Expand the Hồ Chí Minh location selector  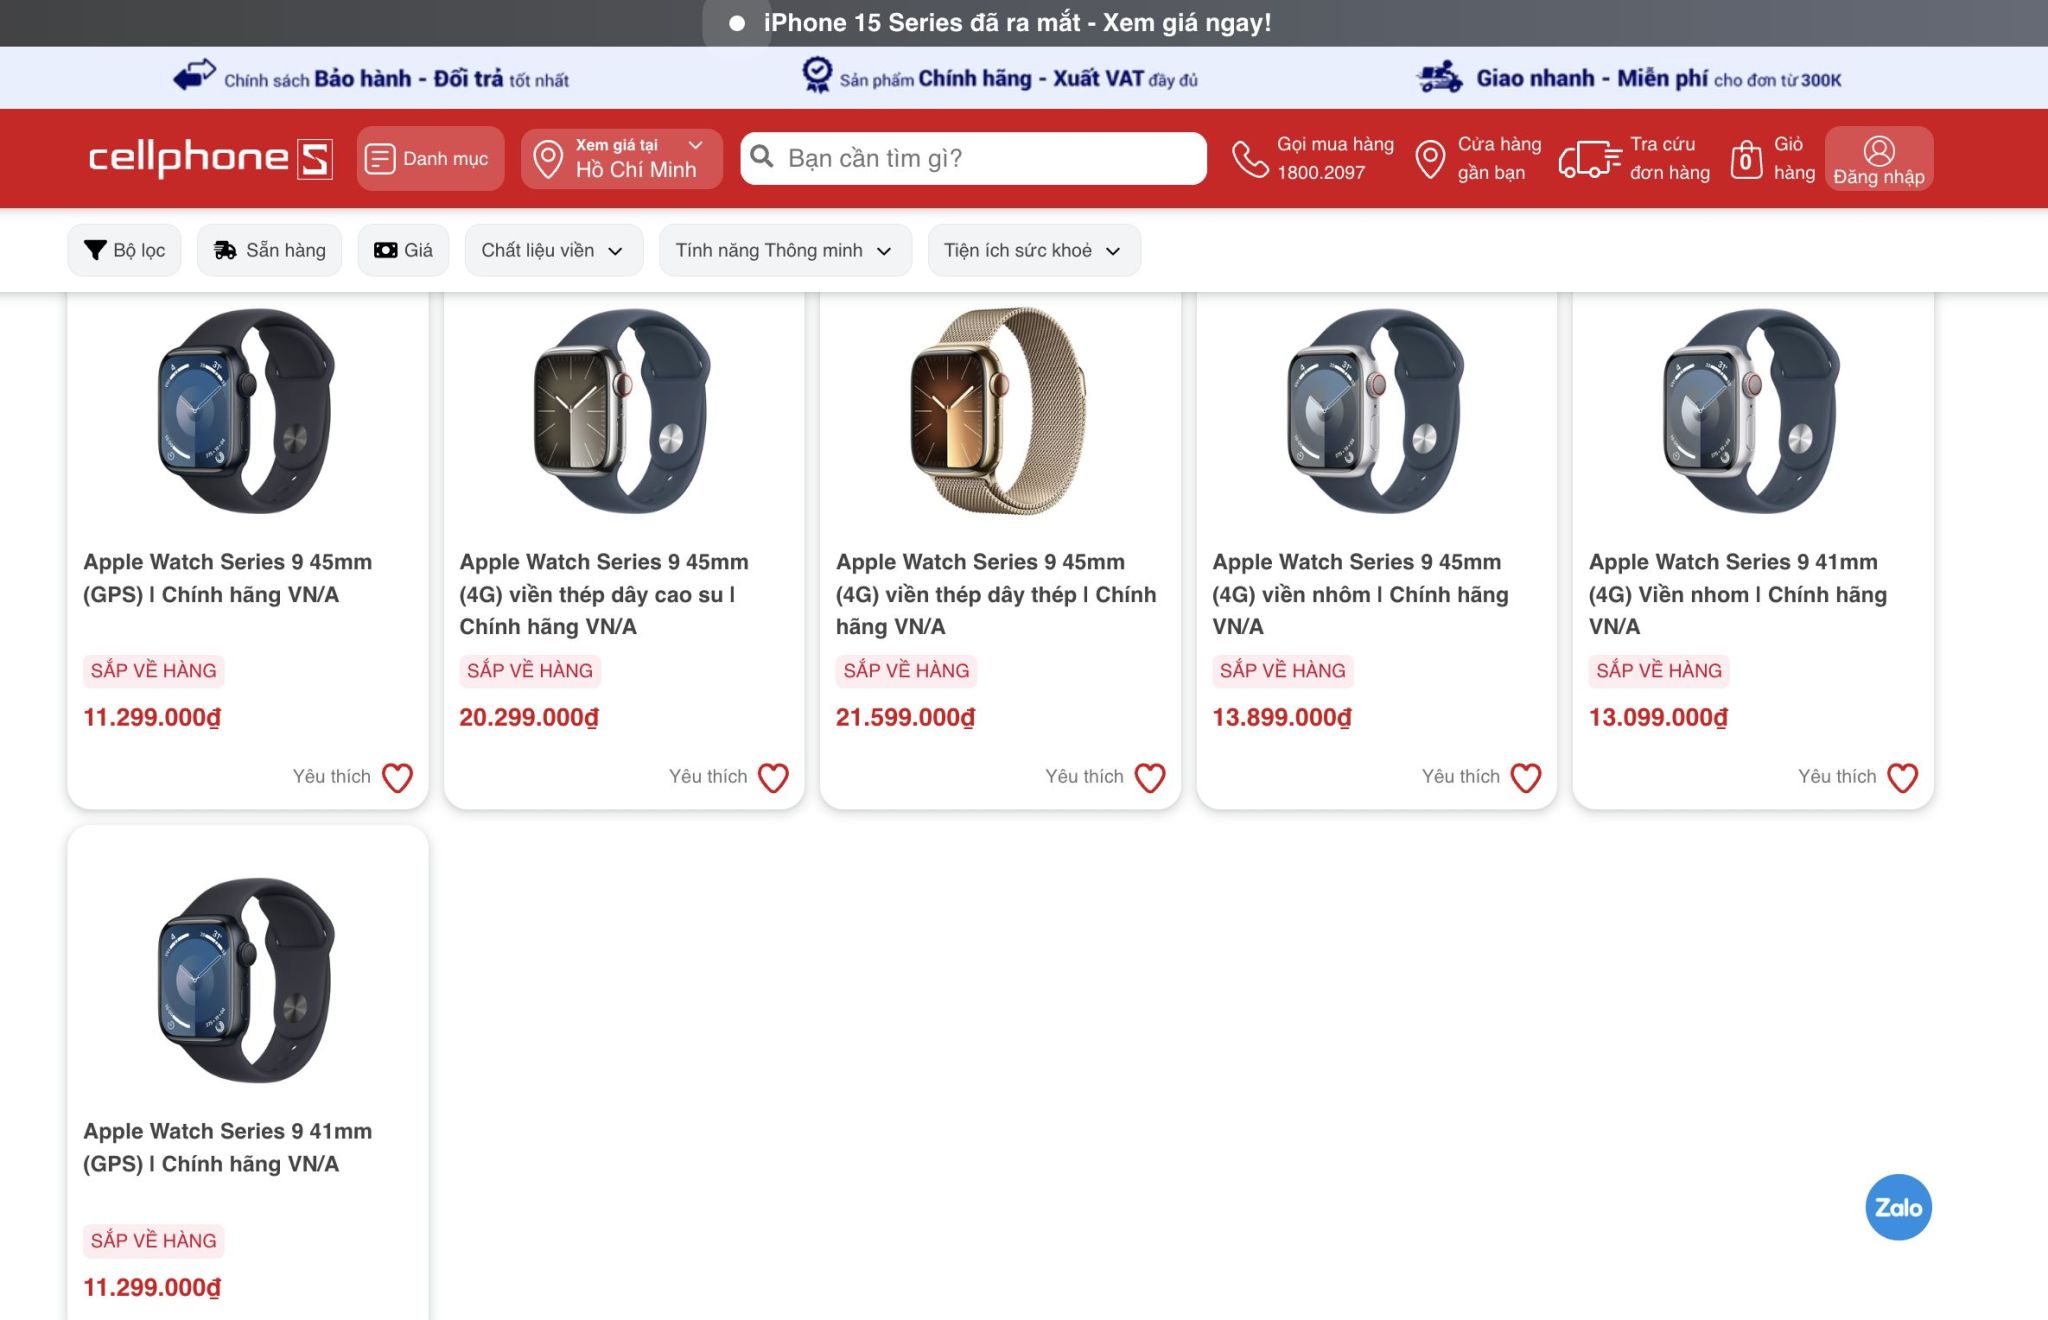(621, 158)
